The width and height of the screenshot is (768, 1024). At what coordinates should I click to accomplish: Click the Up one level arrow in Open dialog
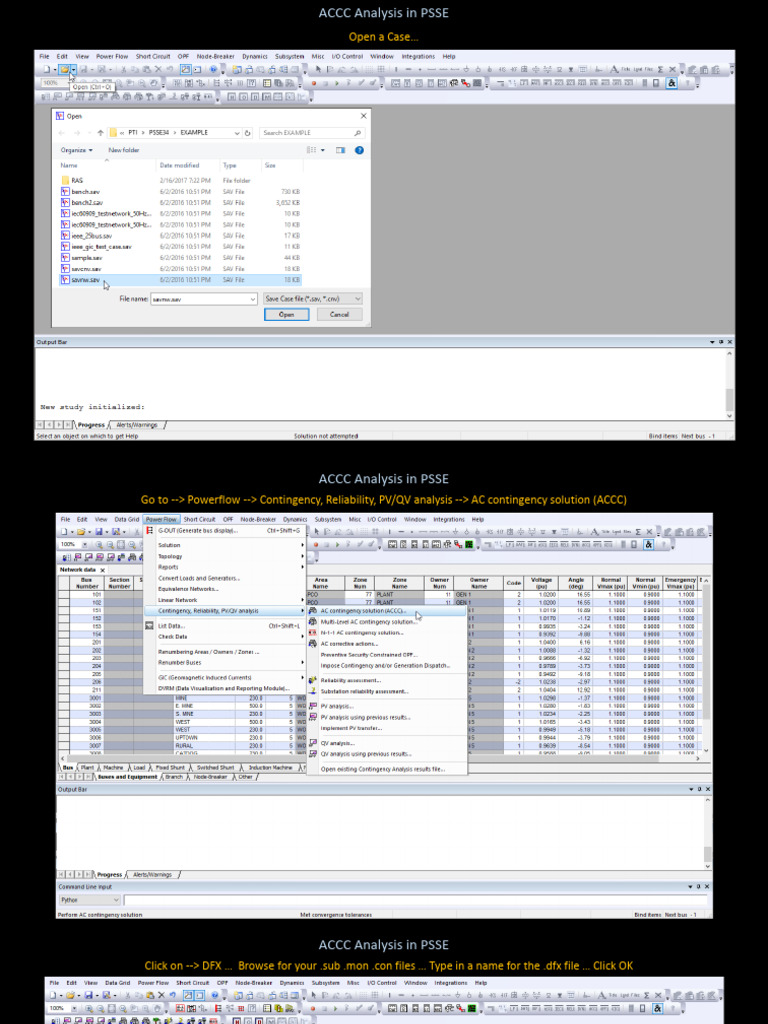pyautogui.click(x=101, y=133)
